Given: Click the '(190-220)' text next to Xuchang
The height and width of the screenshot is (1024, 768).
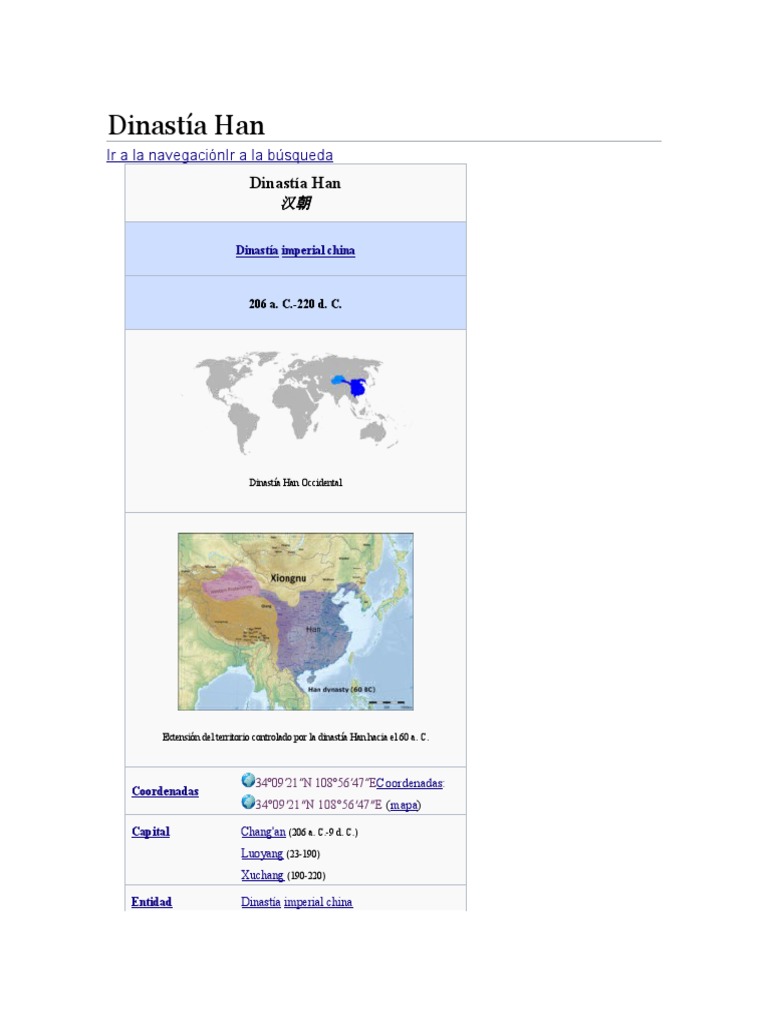Looking at the screenshot, I should [x=306, y=876].
